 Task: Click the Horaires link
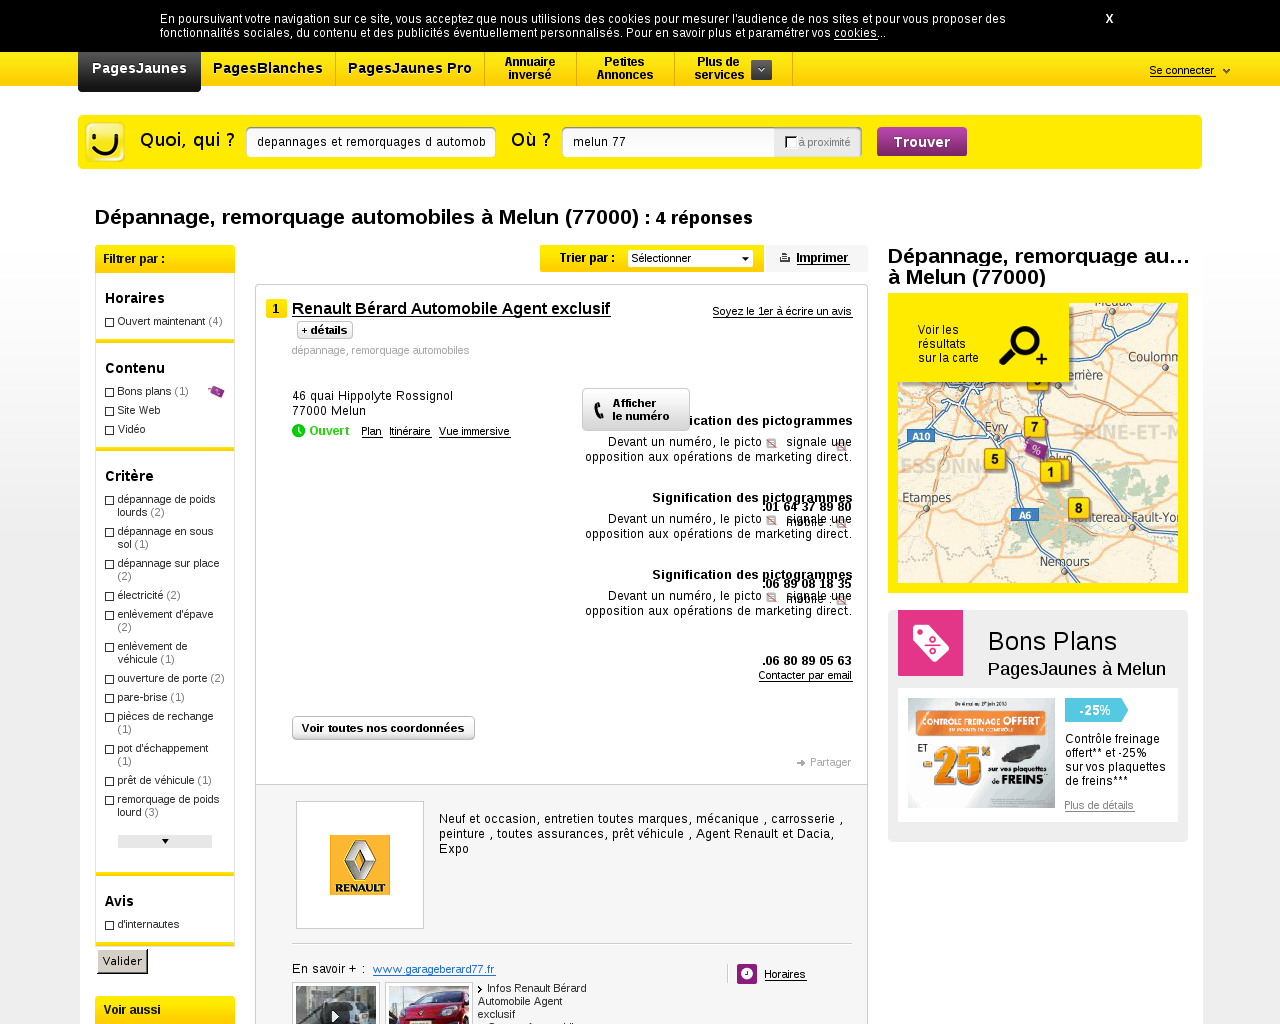click(785, 975)
